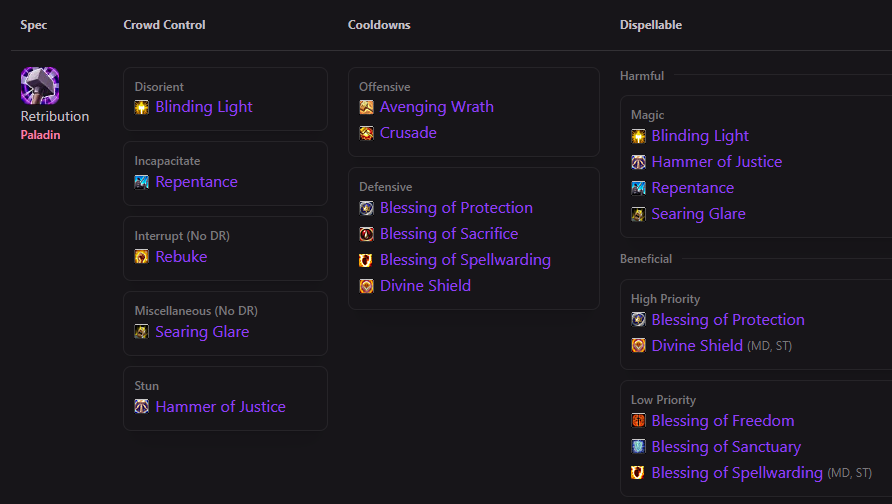Click the Blessing of Freedom icon

click(x=639, y=421)
